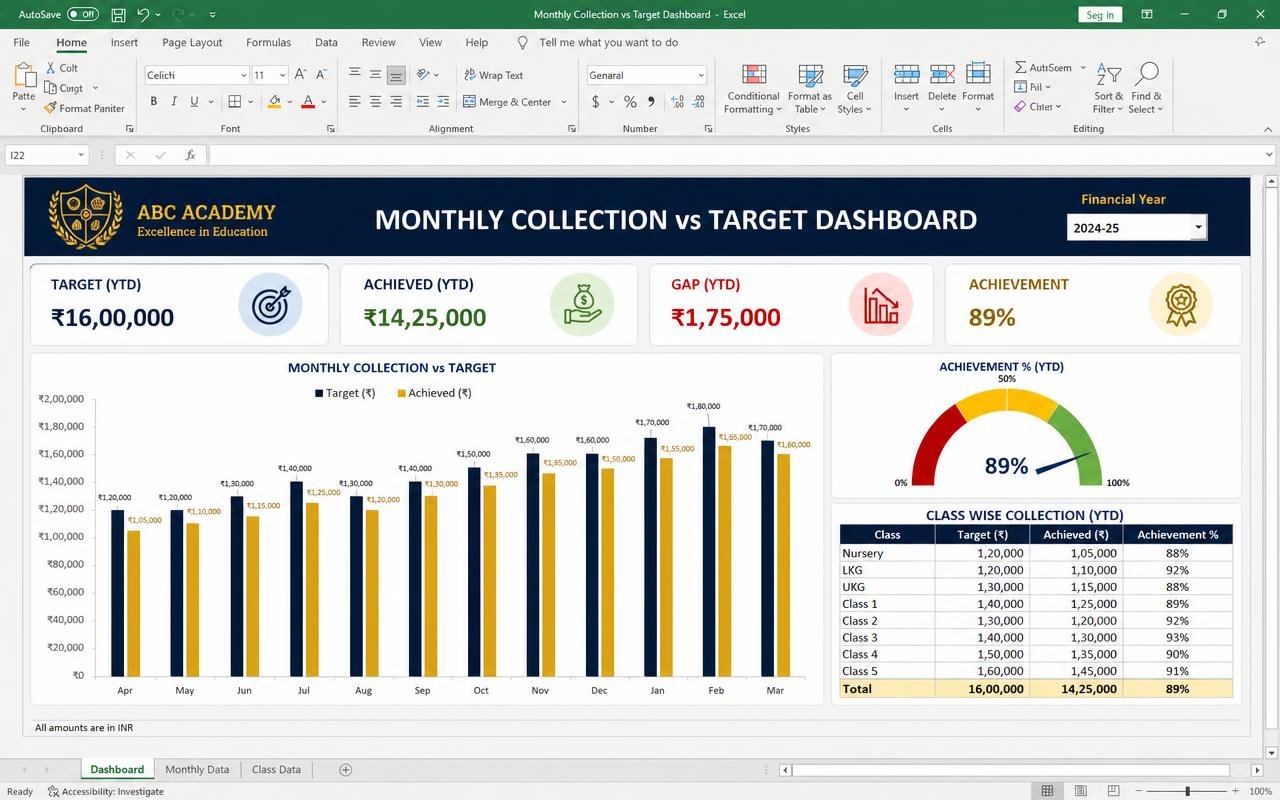
Task: Align text to the right
Action: [396, 102]
